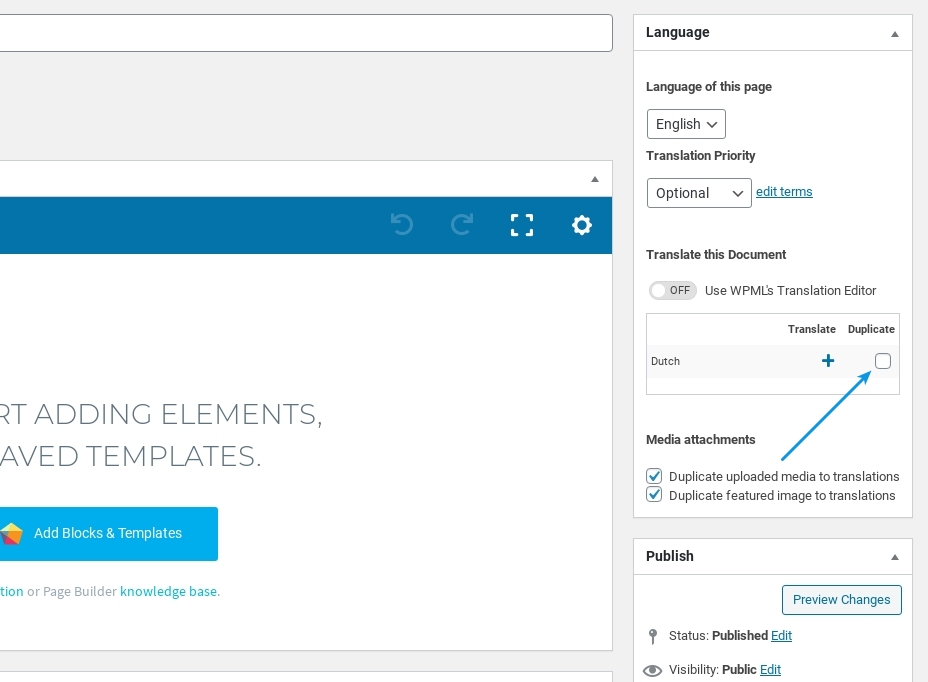The image size is (928, 682).
Task: Collapse the Language panel
Action: [x=895, y=33]
